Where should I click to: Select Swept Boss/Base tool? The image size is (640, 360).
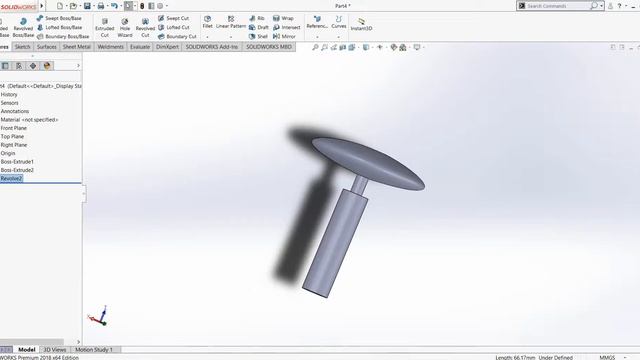coord(59,18)
